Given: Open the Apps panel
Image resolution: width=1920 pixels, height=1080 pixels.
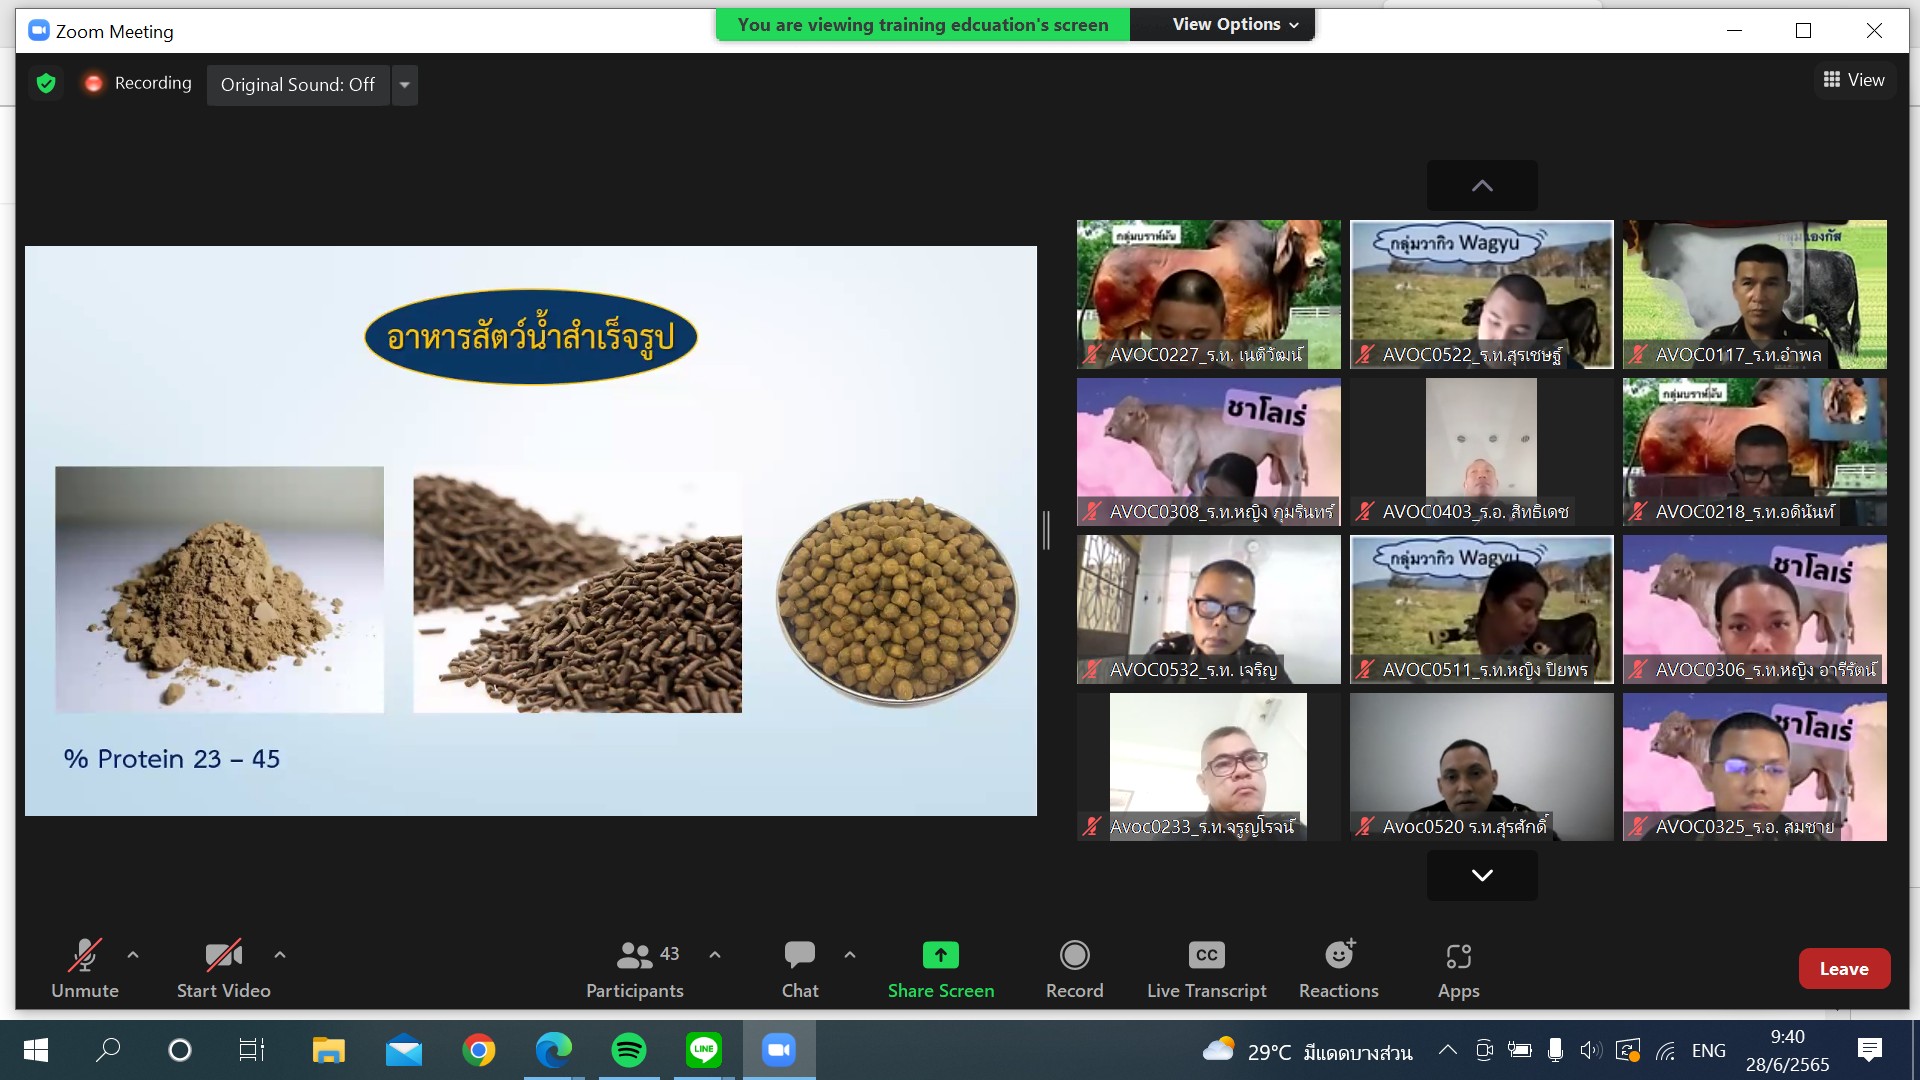Looking at the screenshot, I should 1459,968.
